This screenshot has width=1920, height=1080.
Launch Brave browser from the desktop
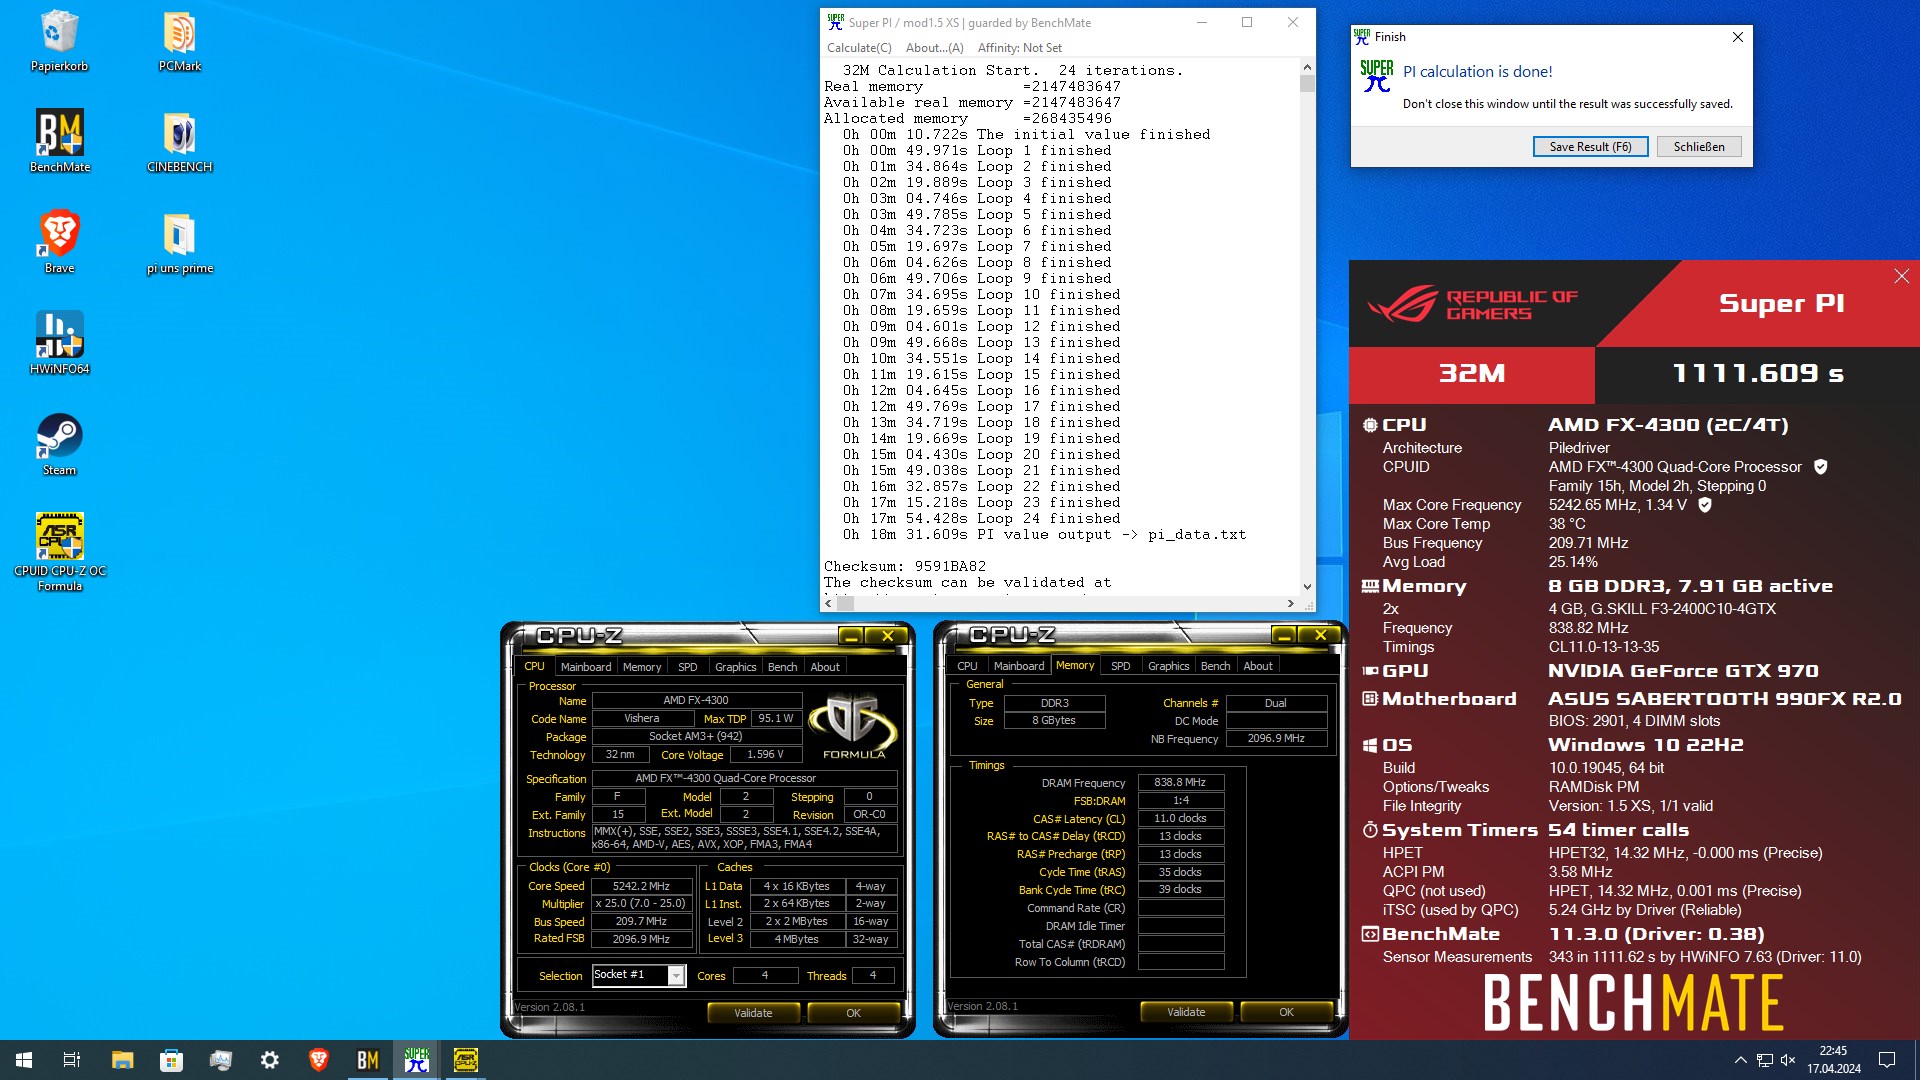[59, 243]
